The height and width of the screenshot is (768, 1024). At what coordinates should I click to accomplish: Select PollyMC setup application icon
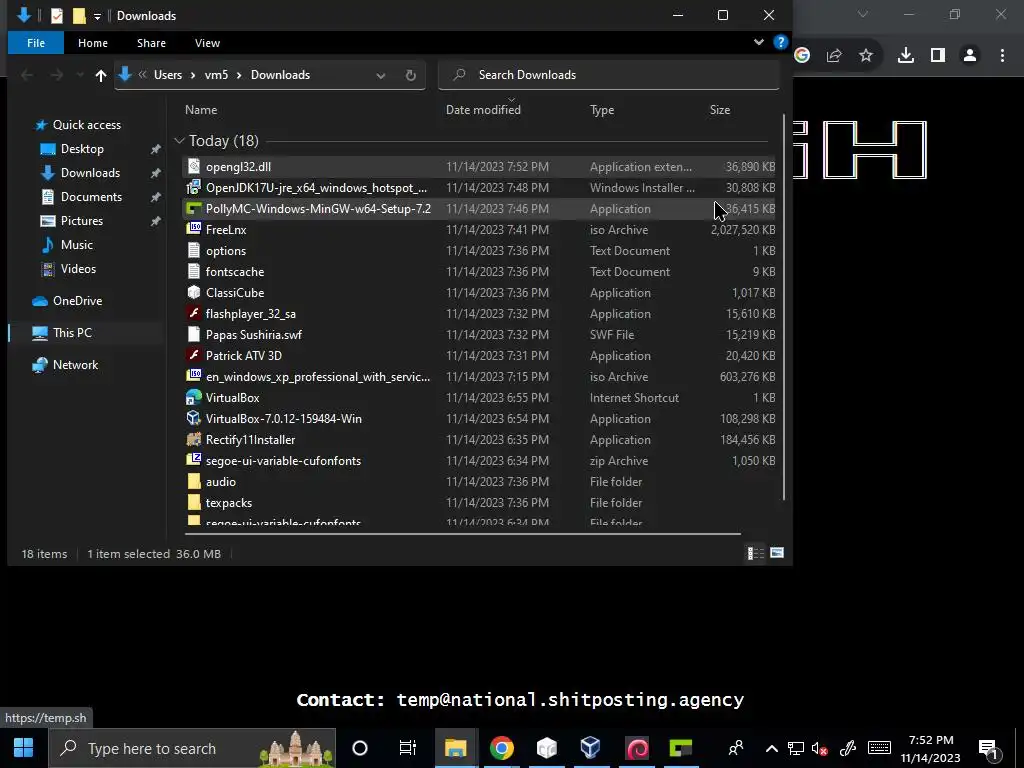coord(193,208)
